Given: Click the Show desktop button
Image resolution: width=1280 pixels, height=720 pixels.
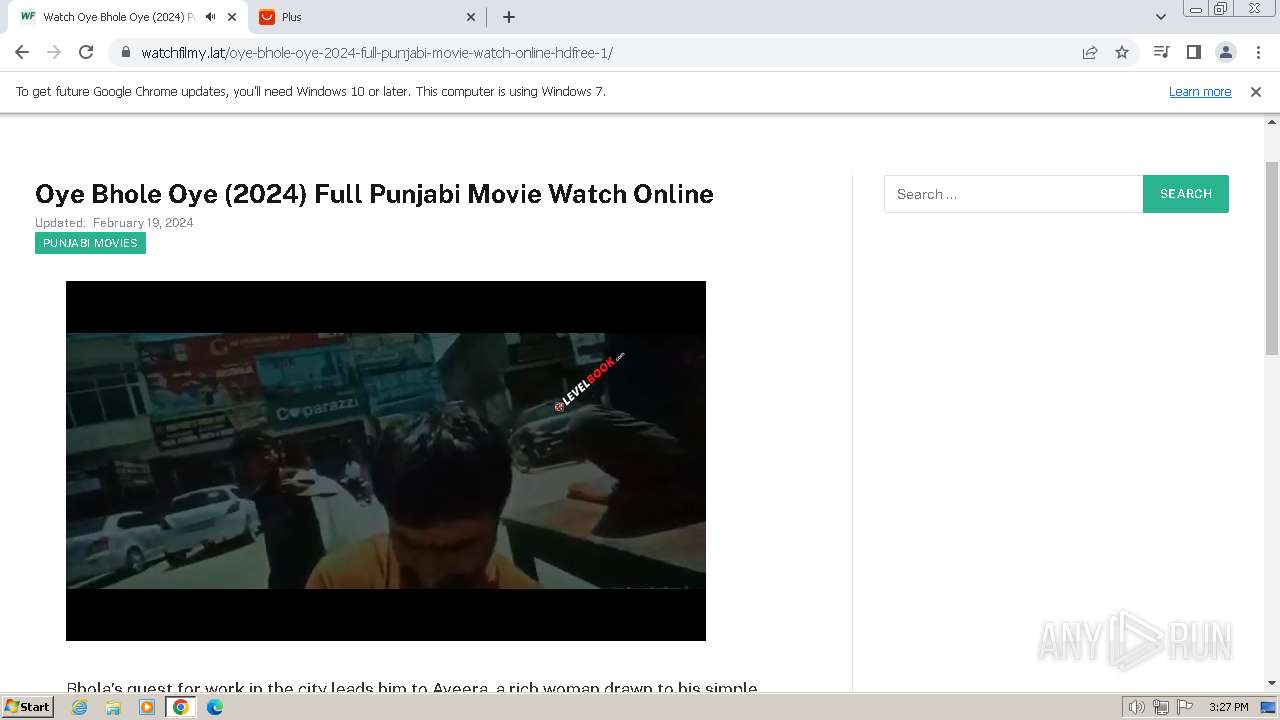Looking at the screenshot, I should coord(1269,707).
